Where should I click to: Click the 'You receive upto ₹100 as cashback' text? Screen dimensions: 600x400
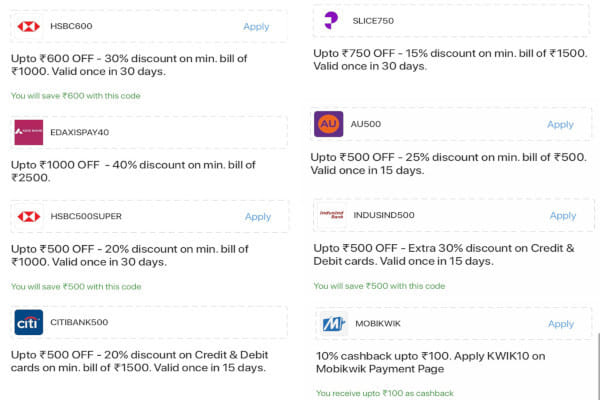coord(385,393)
